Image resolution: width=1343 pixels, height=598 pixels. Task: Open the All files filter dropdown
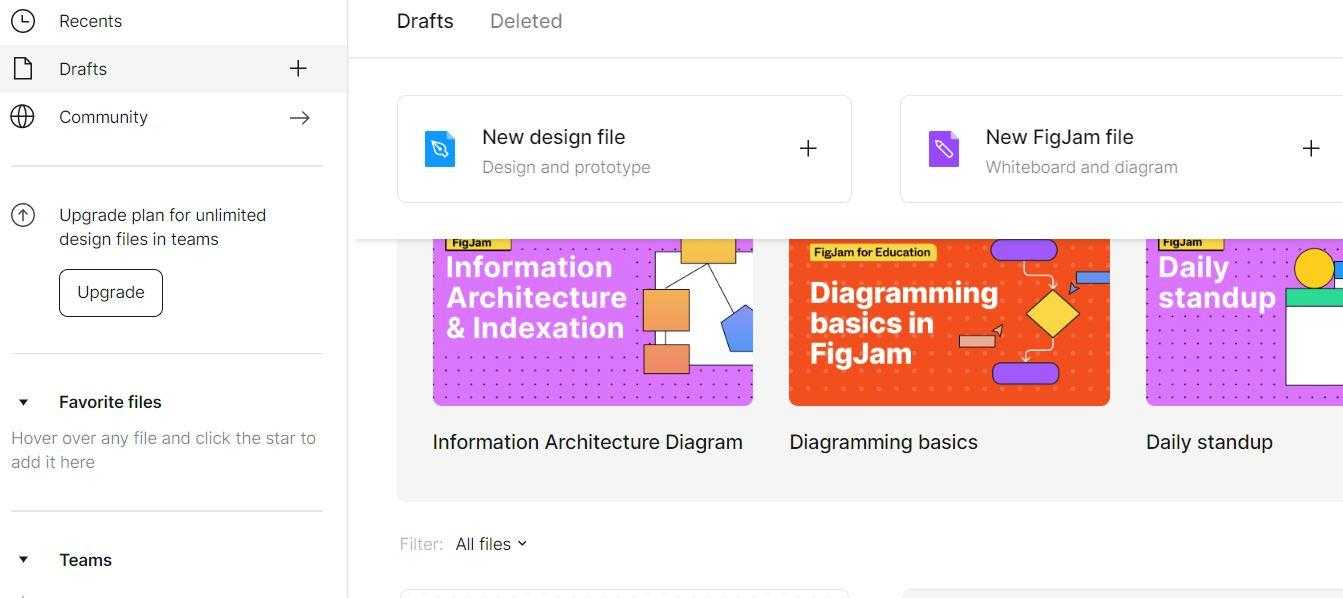[490, 544]
